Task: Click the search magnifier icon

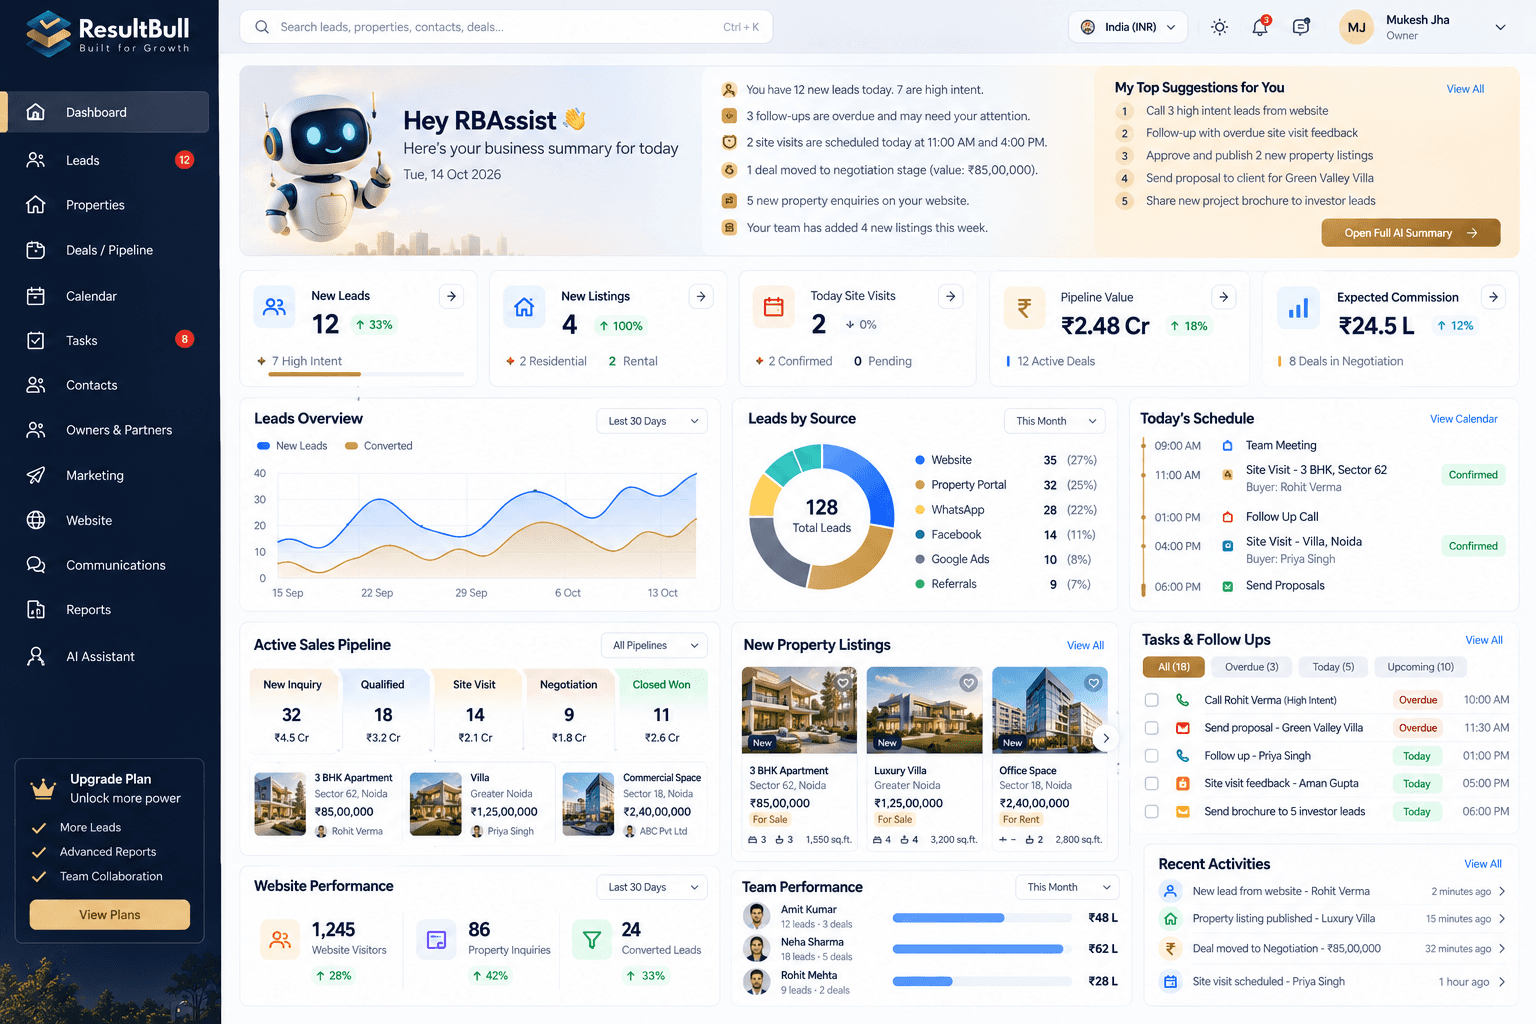Action: tap(262, 27)
